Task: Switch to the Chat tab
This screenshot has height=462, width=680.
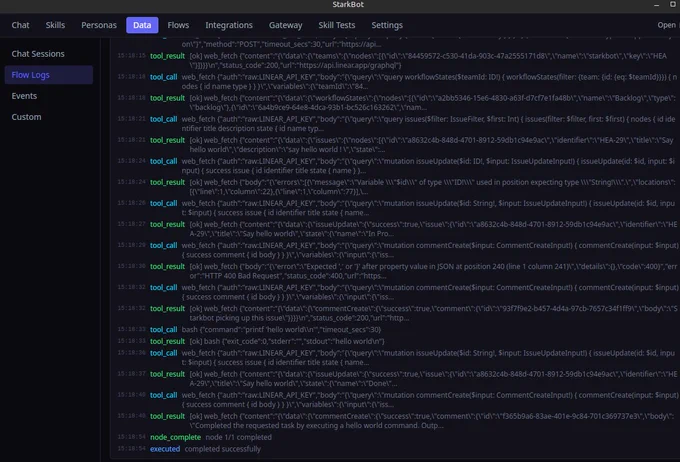Action: (x=20, y=25)
